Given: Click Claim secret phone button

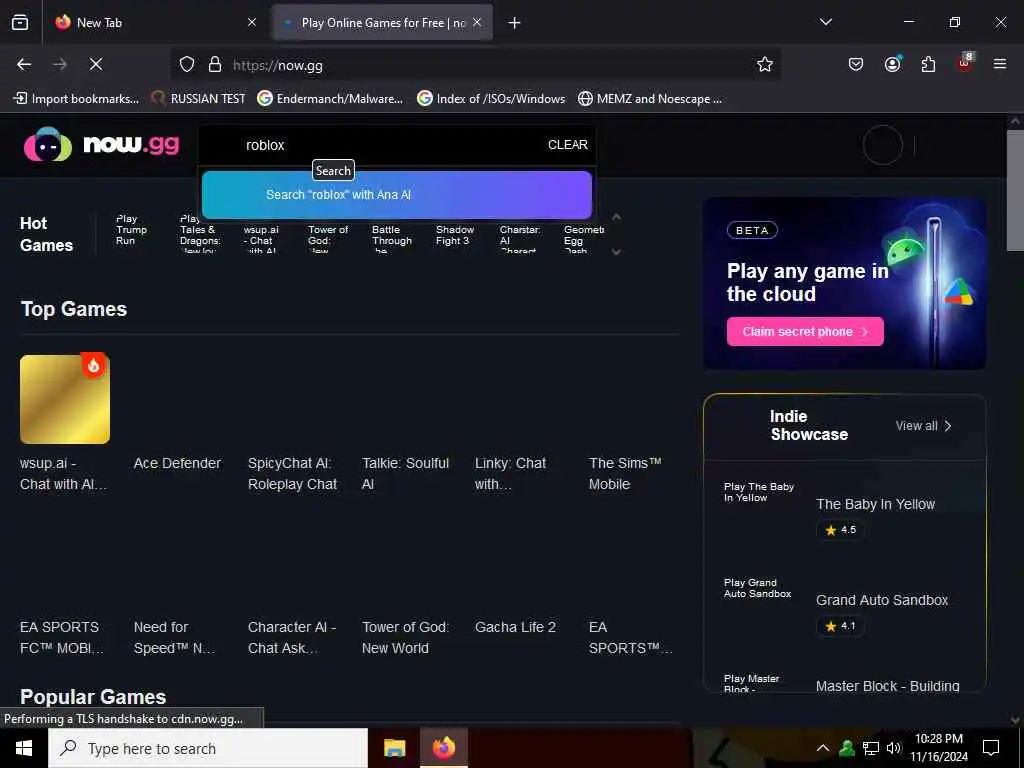Looking at the screenshot, I should [x=805, y=332].
